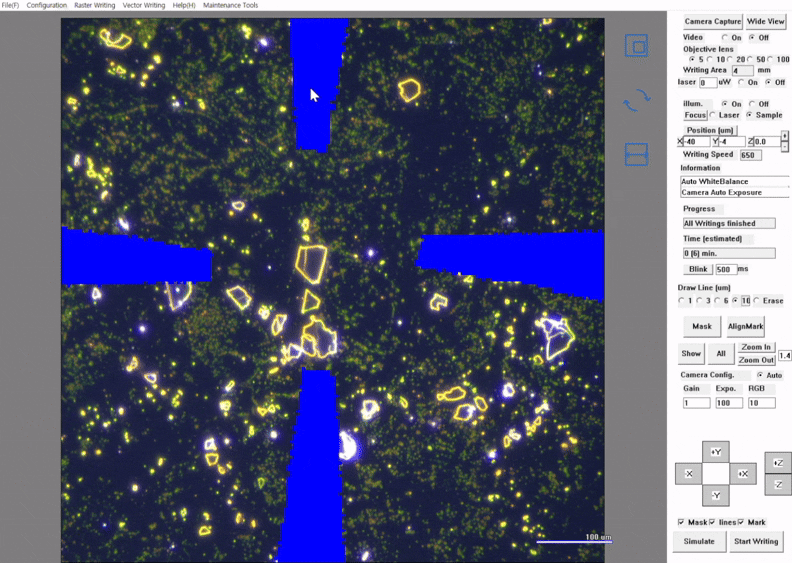Open the Configuration menu

[46, 5]
